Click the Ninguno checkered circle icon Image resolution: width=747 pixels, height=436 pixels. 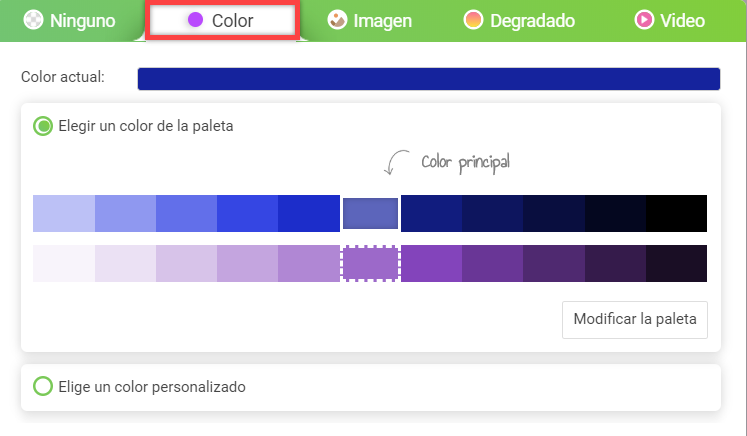33,20
